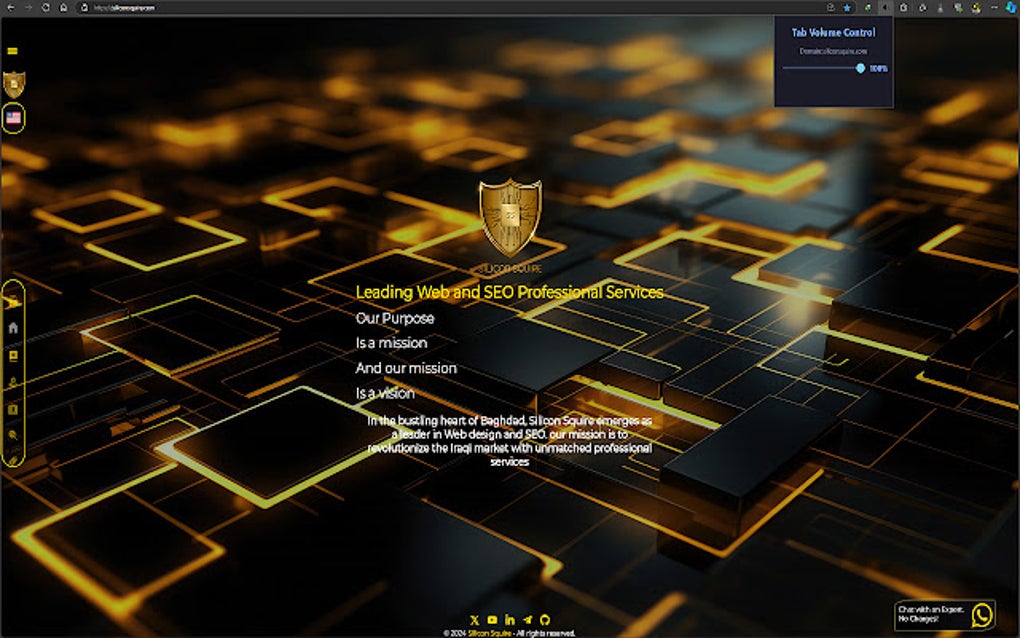Reload the page
The image size is (1020, 638).
46,7
